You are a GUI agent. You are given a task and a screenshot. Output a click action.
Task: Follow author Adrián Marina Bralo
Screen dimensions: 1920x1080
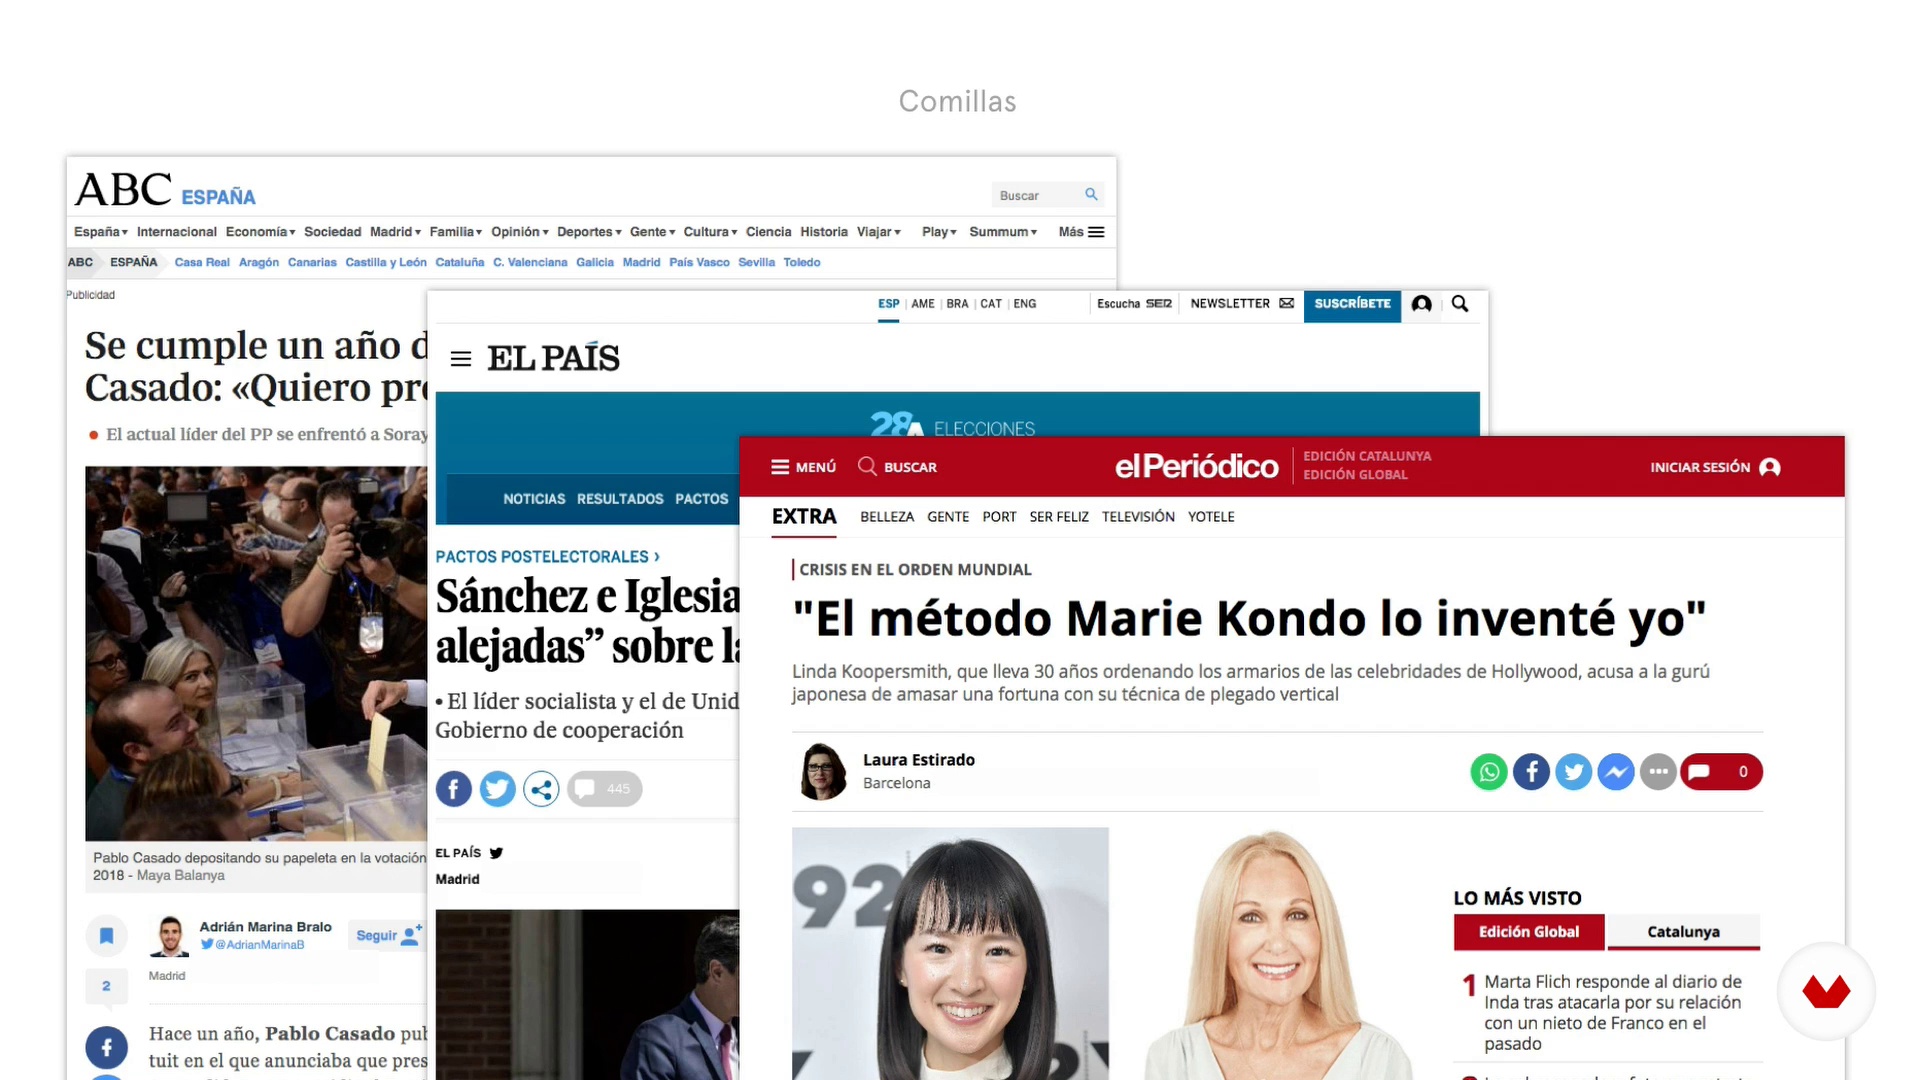pos(389,935)
